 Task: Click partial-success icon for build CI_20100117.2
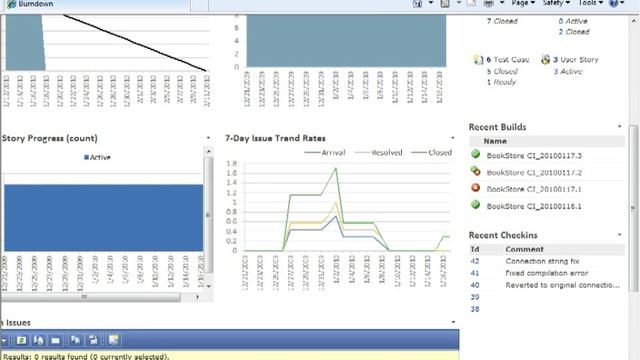tap(476, 171)
